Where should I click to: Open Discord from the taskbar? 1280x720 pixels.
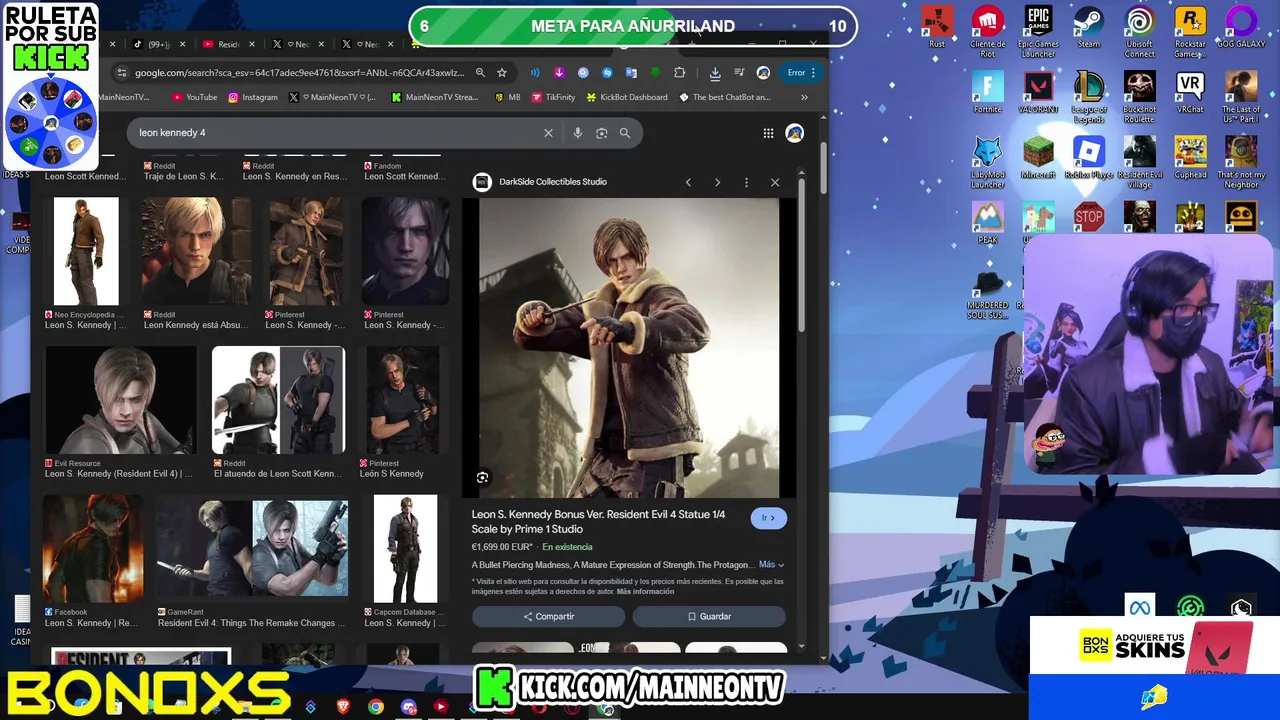pos(409,707)
